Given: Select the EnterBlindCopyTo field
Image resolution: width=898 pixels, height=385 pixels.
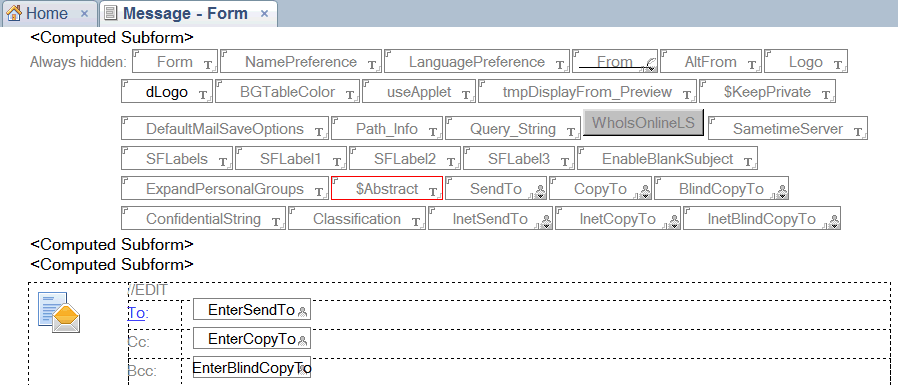Looking at the screenshot, I should pos(252,367).
